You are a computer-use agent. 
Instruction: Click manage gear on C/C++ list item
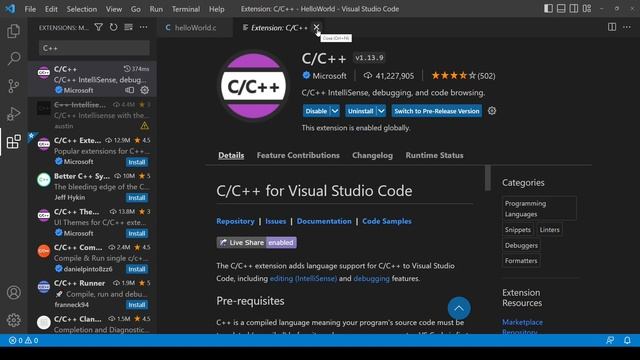coord(144,90)
